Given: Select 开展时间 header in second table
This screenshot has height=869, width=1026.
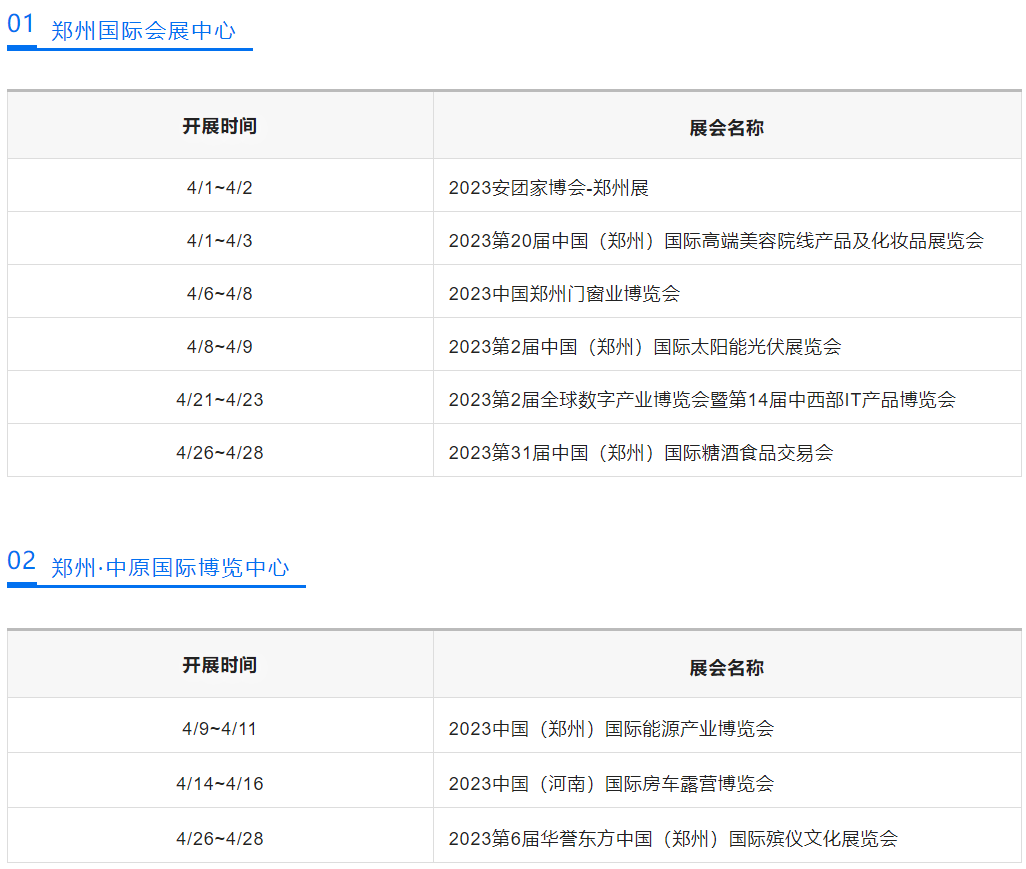Looking at the screenshot, I should 220,665.
